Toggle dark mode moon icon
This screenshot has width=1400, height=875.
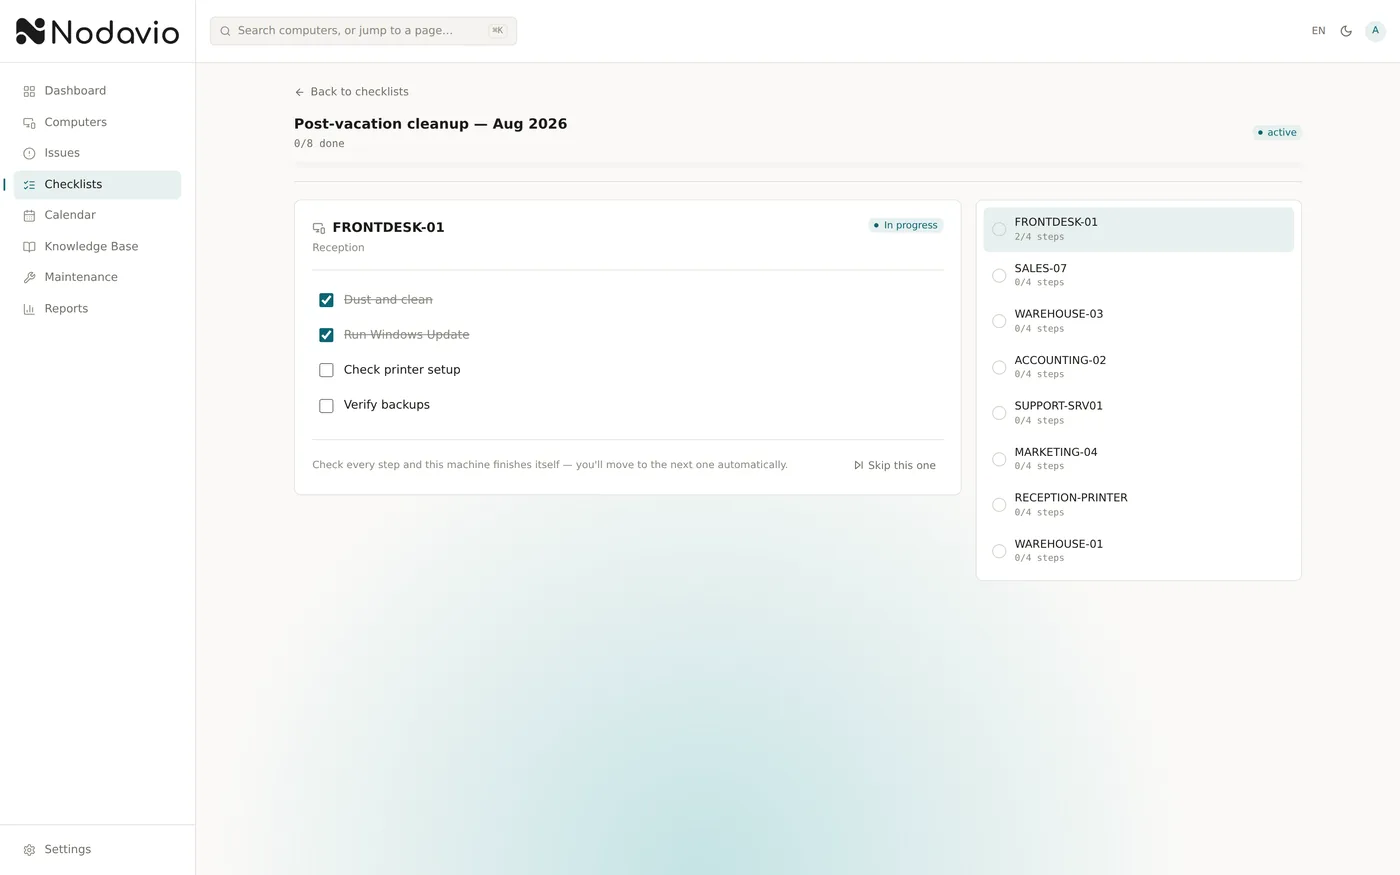(1346, 31)
